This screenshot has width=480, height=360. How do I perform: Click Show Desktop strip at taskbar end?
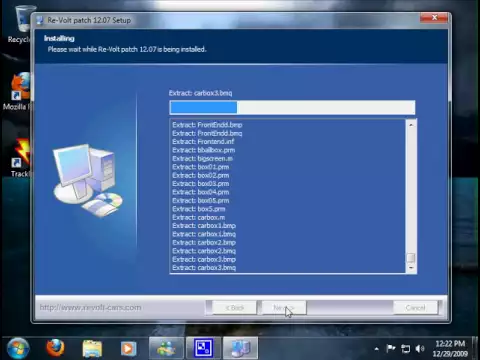click(x=476, y=348)
